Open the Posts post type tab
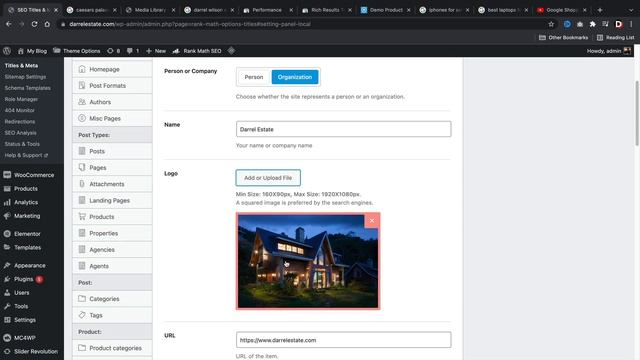The height and width of the screenshot is (360, 640). (112, 151)
